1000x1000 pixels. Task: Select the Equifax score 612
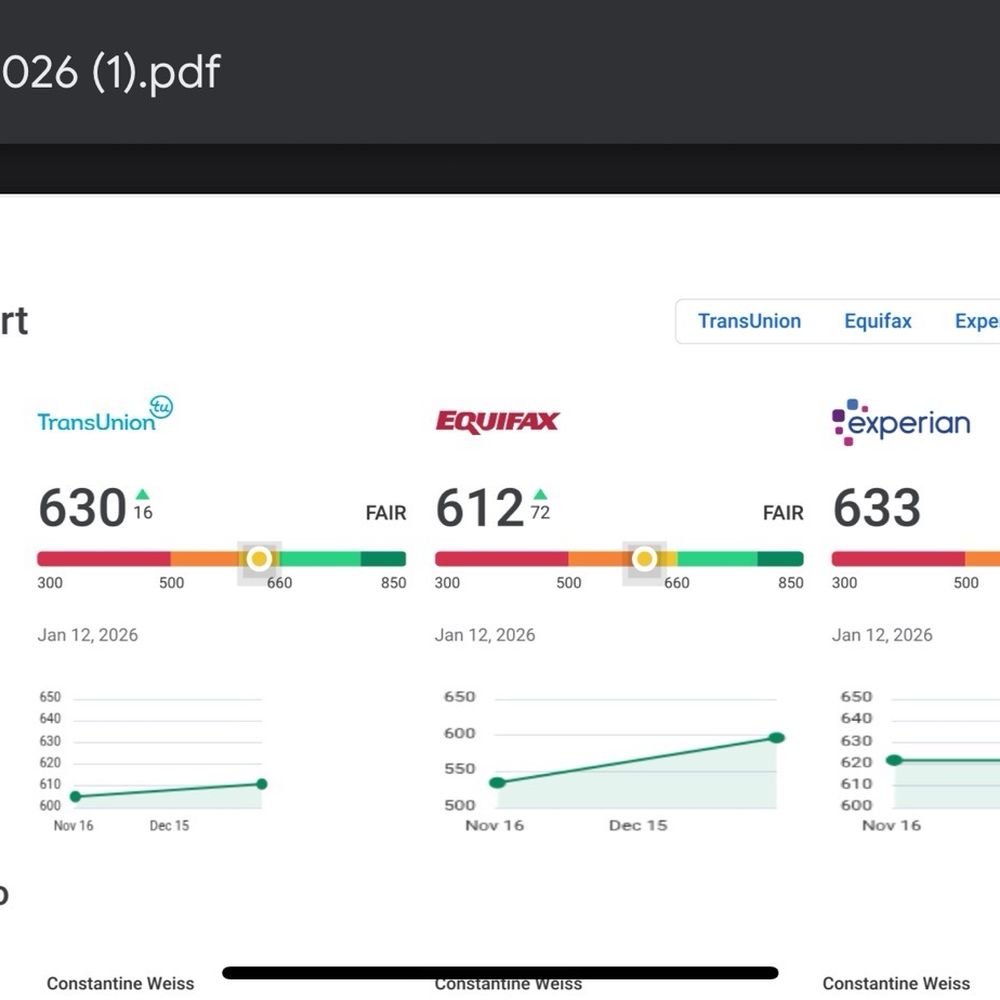point(480,508)
